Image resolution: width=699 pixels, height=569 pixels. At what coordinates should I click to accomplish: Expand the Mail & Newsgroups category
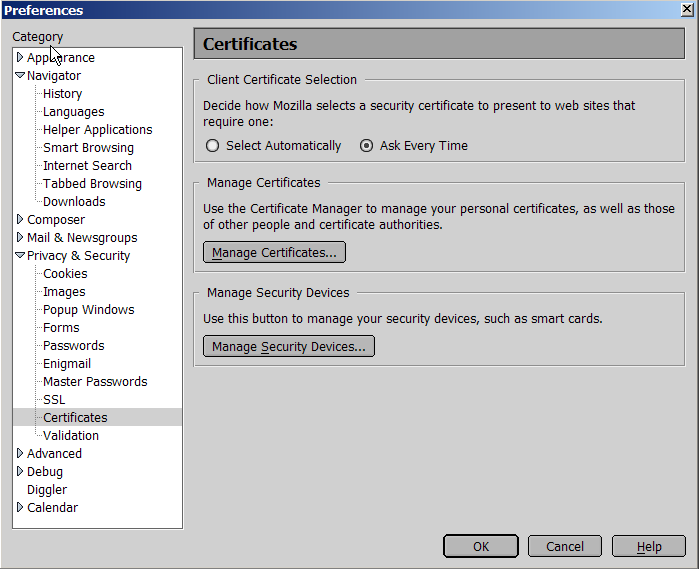tap(20, 237)
